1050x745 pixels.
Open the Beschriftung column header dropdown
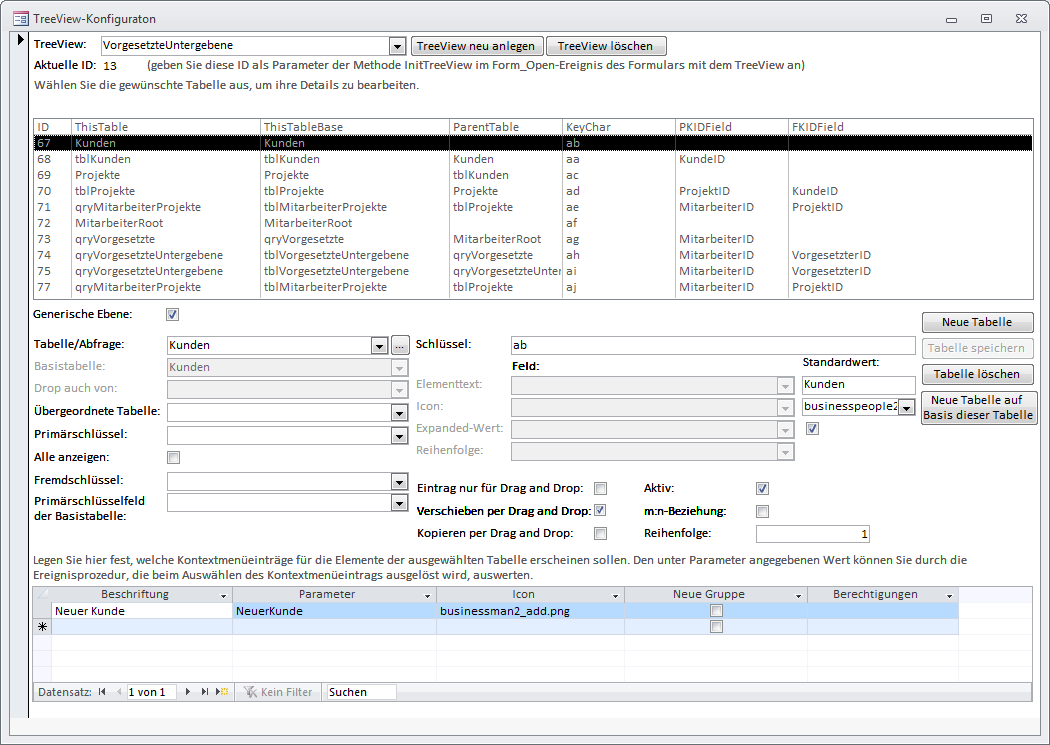point(224,595)
